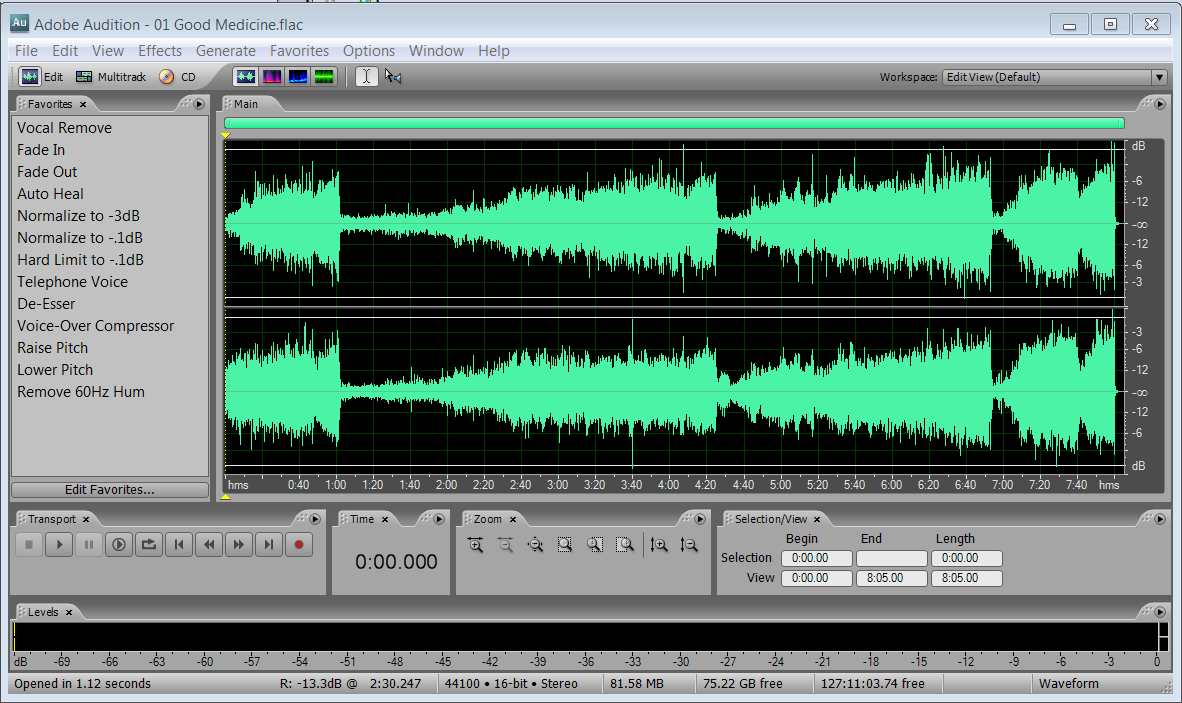Viewport: 1182px width, 703px height.
Task: Click the Play Looped button
Action: pyautogui.click(x=149, y=545)
